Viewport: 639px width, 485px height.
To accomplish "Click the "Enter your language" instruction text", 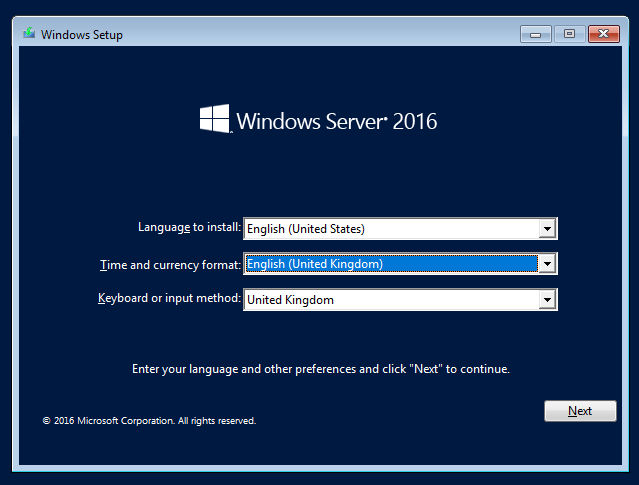I will [x=321, y=369].
